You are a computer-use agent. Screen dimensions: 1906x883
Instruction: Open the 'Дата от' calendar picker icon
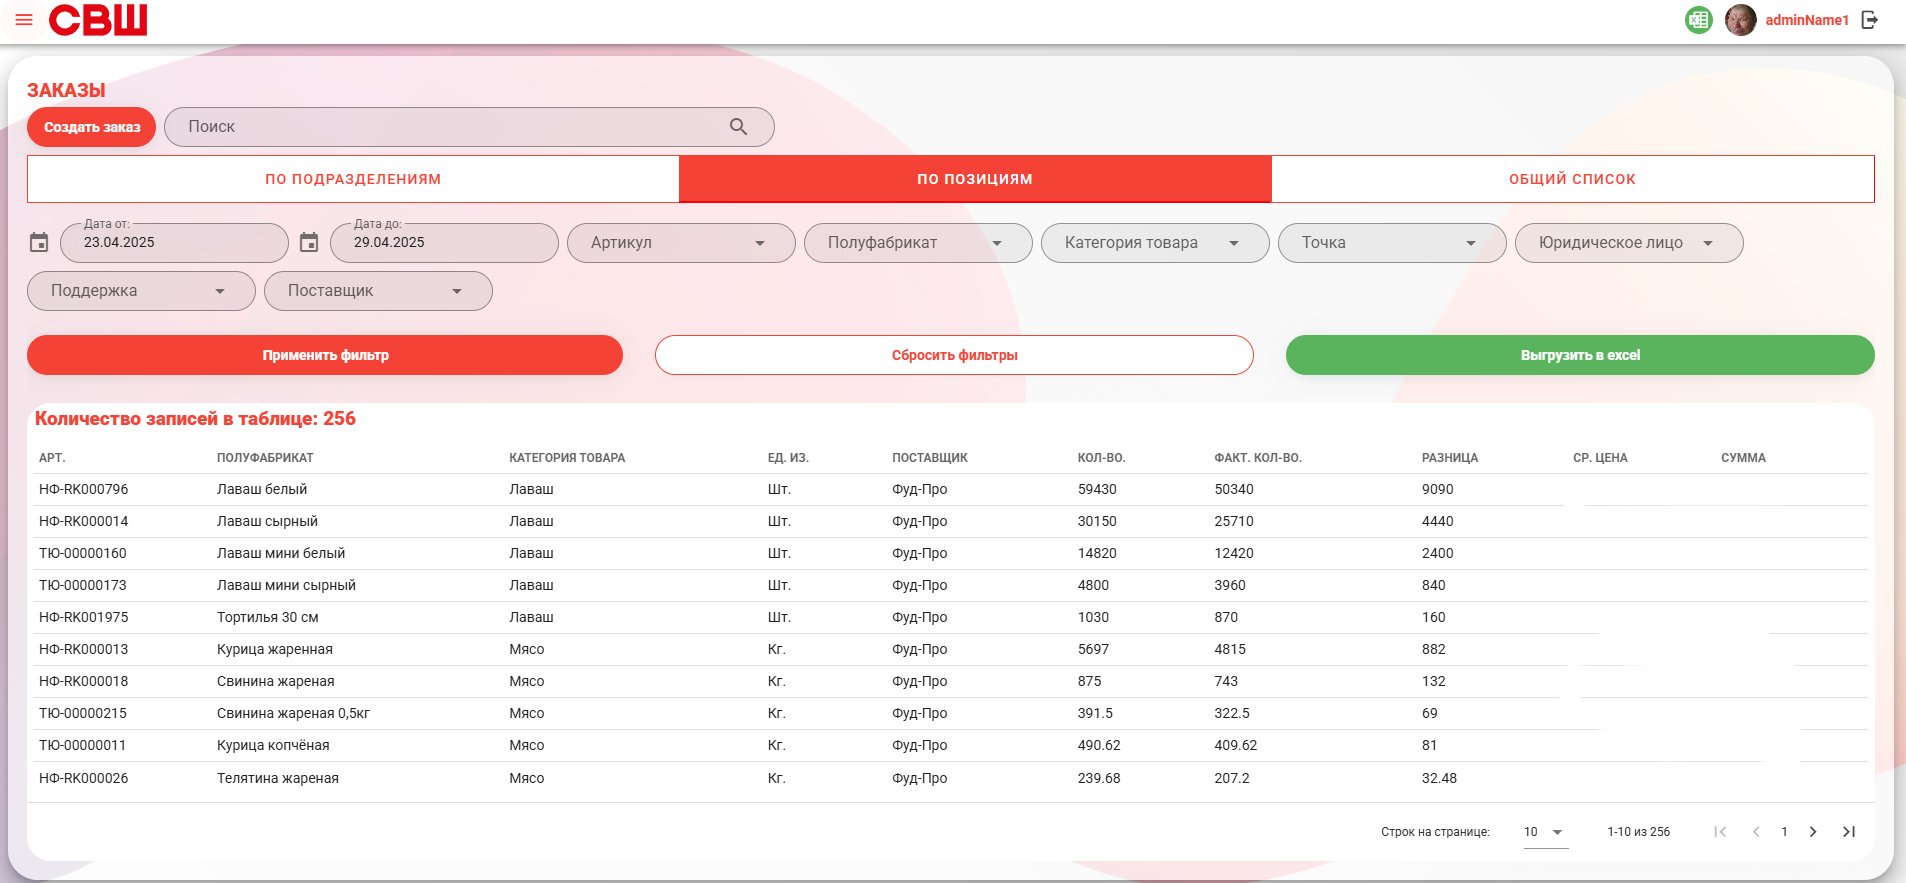39,243
